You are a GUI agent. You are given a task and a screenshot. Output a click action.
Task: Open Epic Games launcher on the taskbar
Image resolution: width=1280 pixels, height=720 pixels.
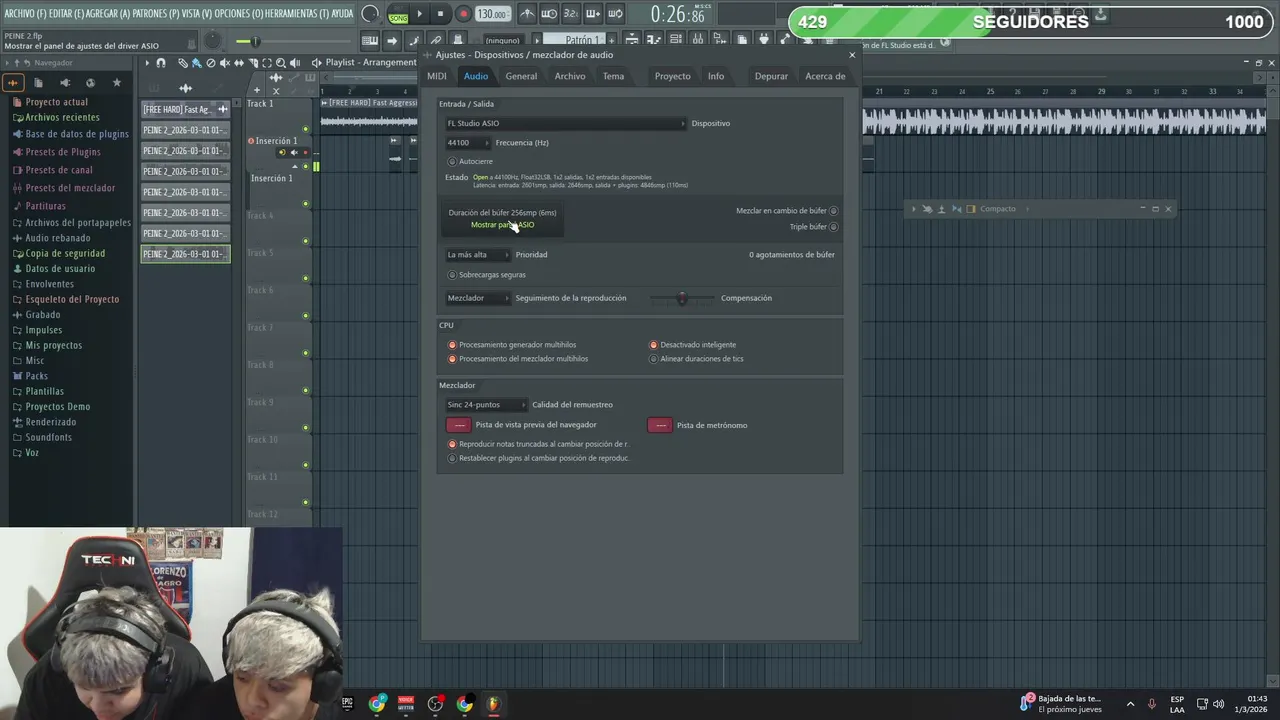[348, 704]
